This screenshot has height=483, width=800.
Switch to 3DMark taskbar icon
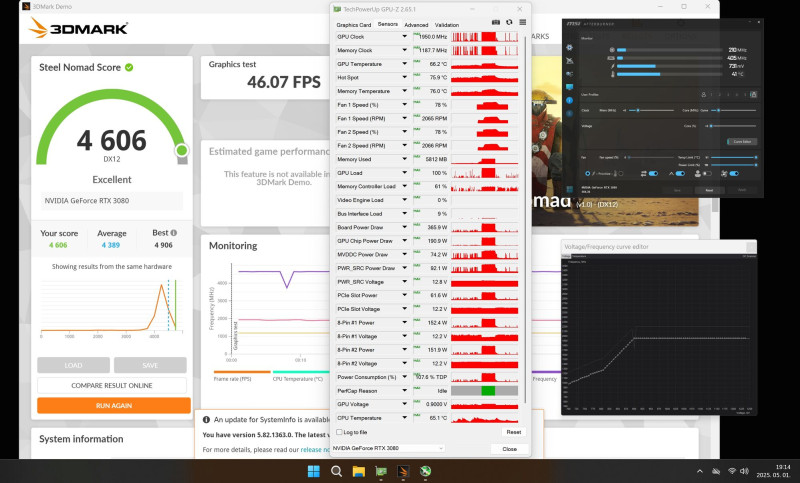403,471
